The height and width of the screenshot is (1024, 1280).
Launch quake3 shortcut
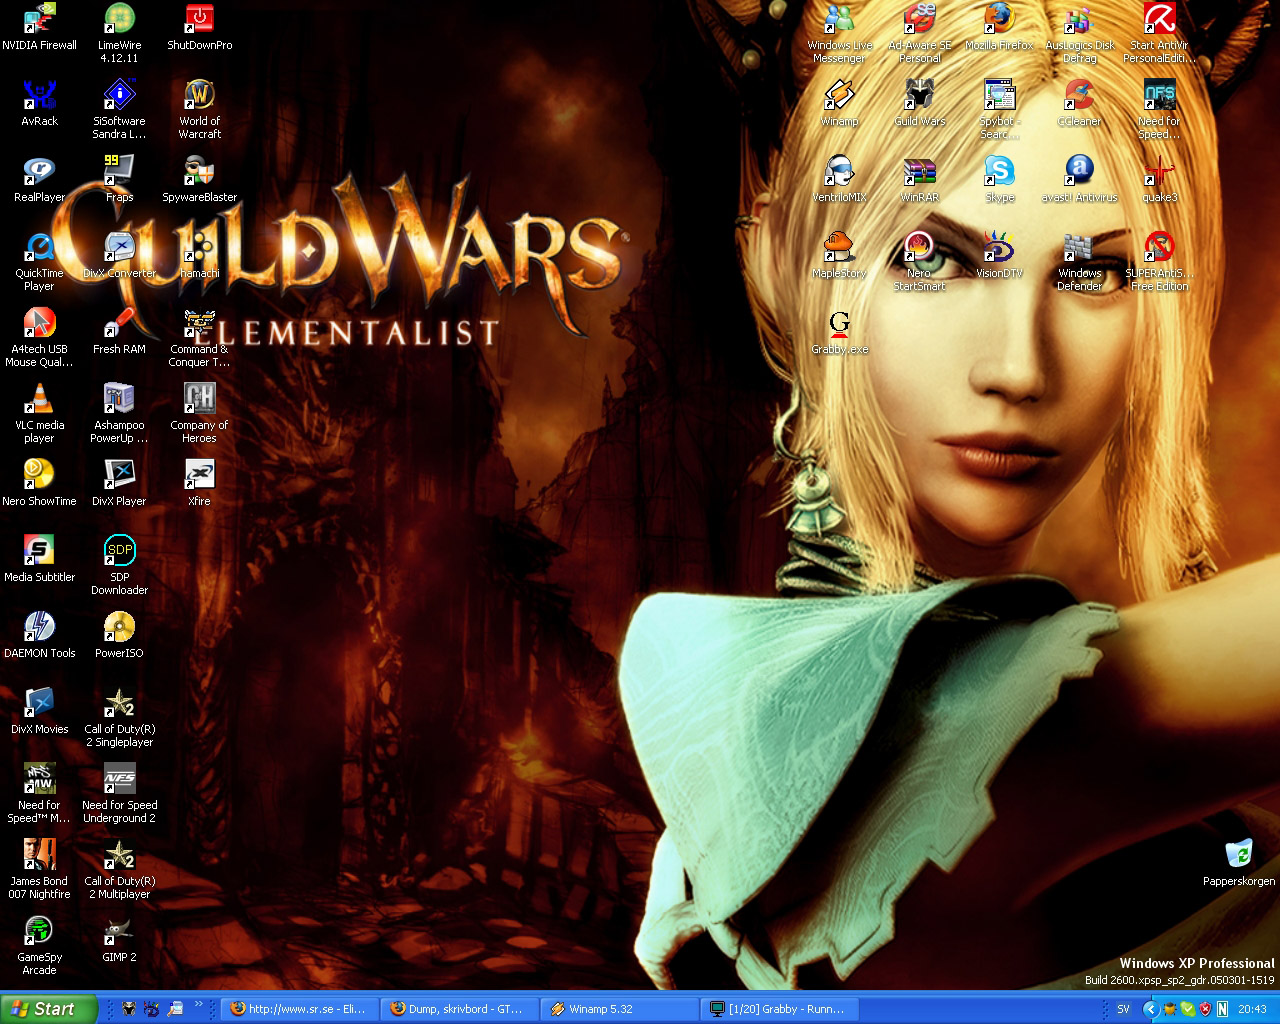pos(1159,180)
